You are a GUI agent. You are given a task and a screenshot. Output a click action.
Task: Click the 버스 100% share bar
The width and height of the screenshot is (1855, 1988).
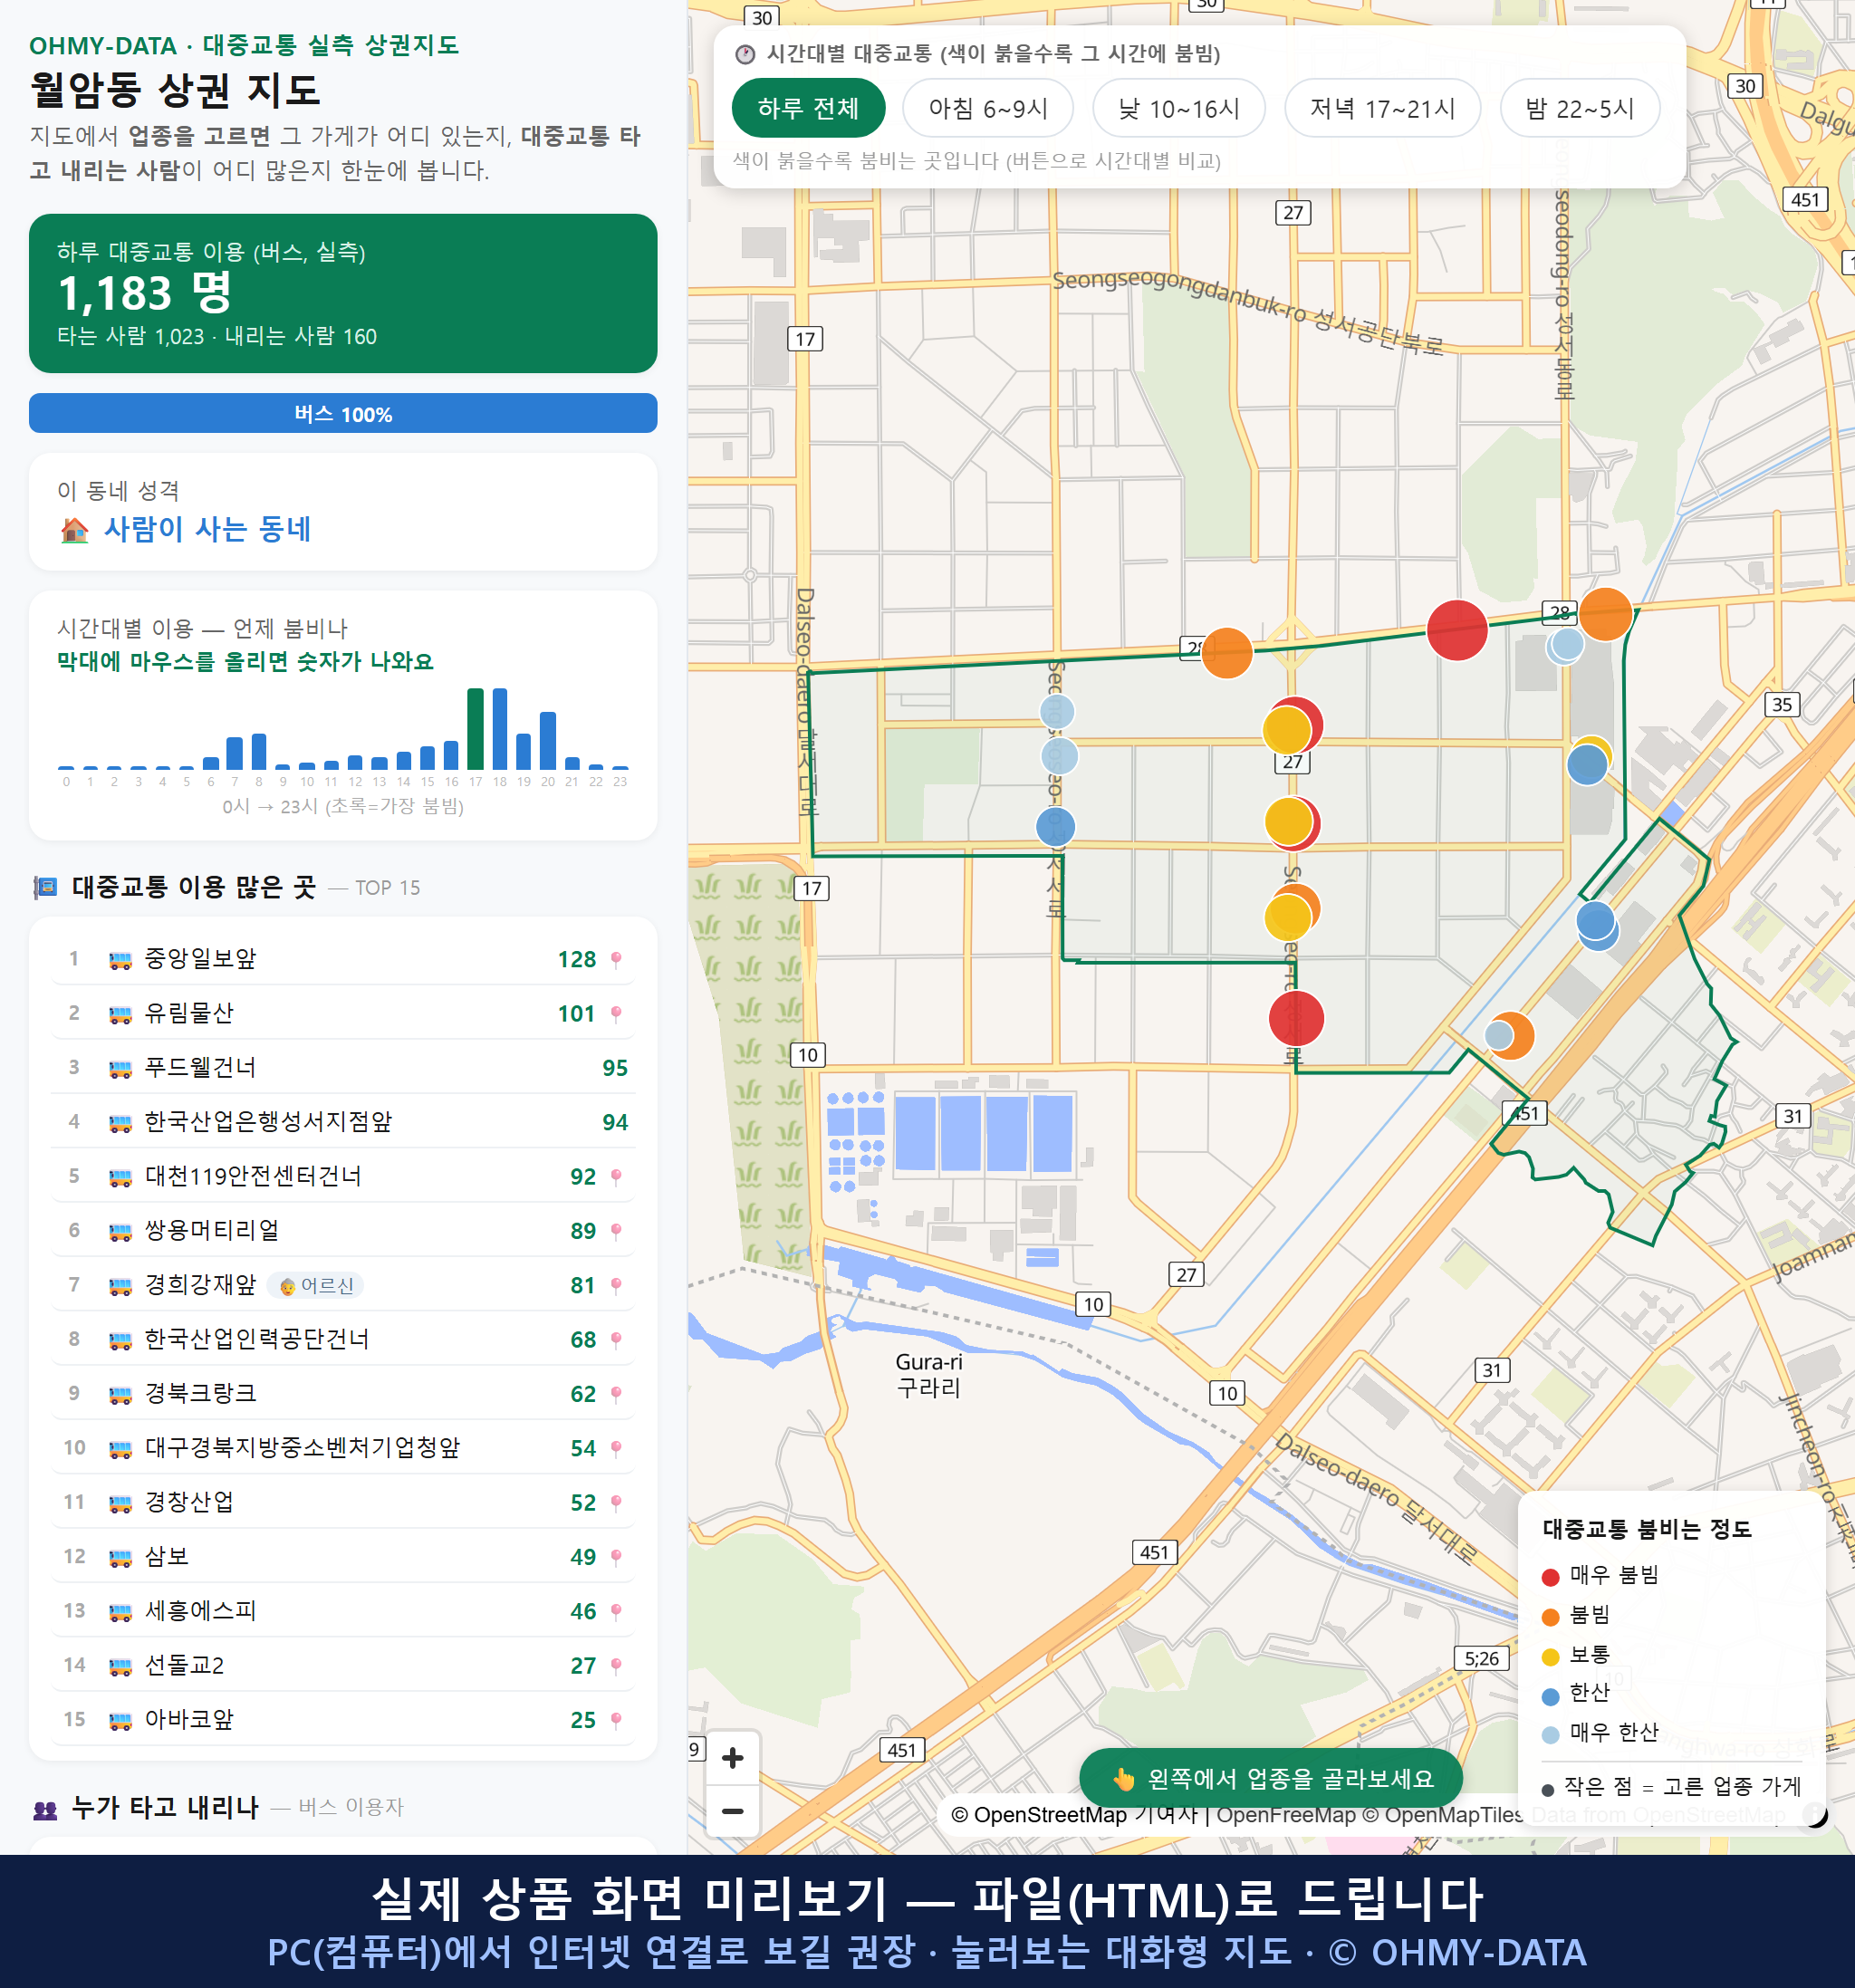point(343,413)
